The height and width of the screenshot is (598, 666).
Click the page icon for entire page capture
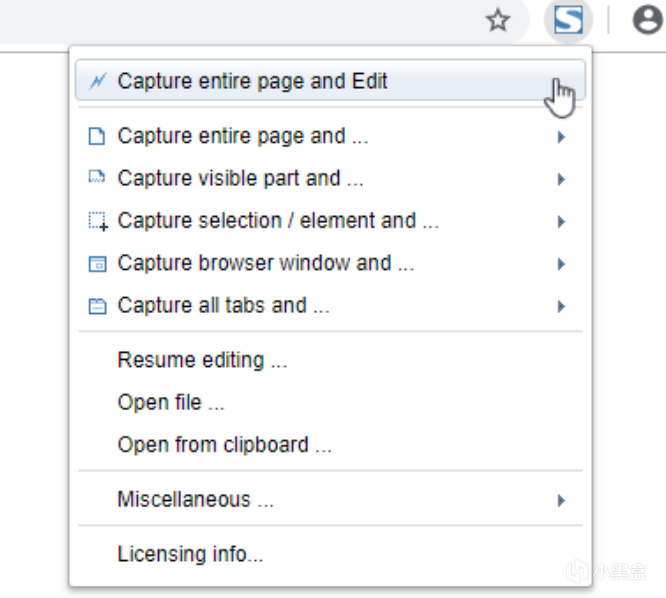pyautogui.click(x=97, y=137)
